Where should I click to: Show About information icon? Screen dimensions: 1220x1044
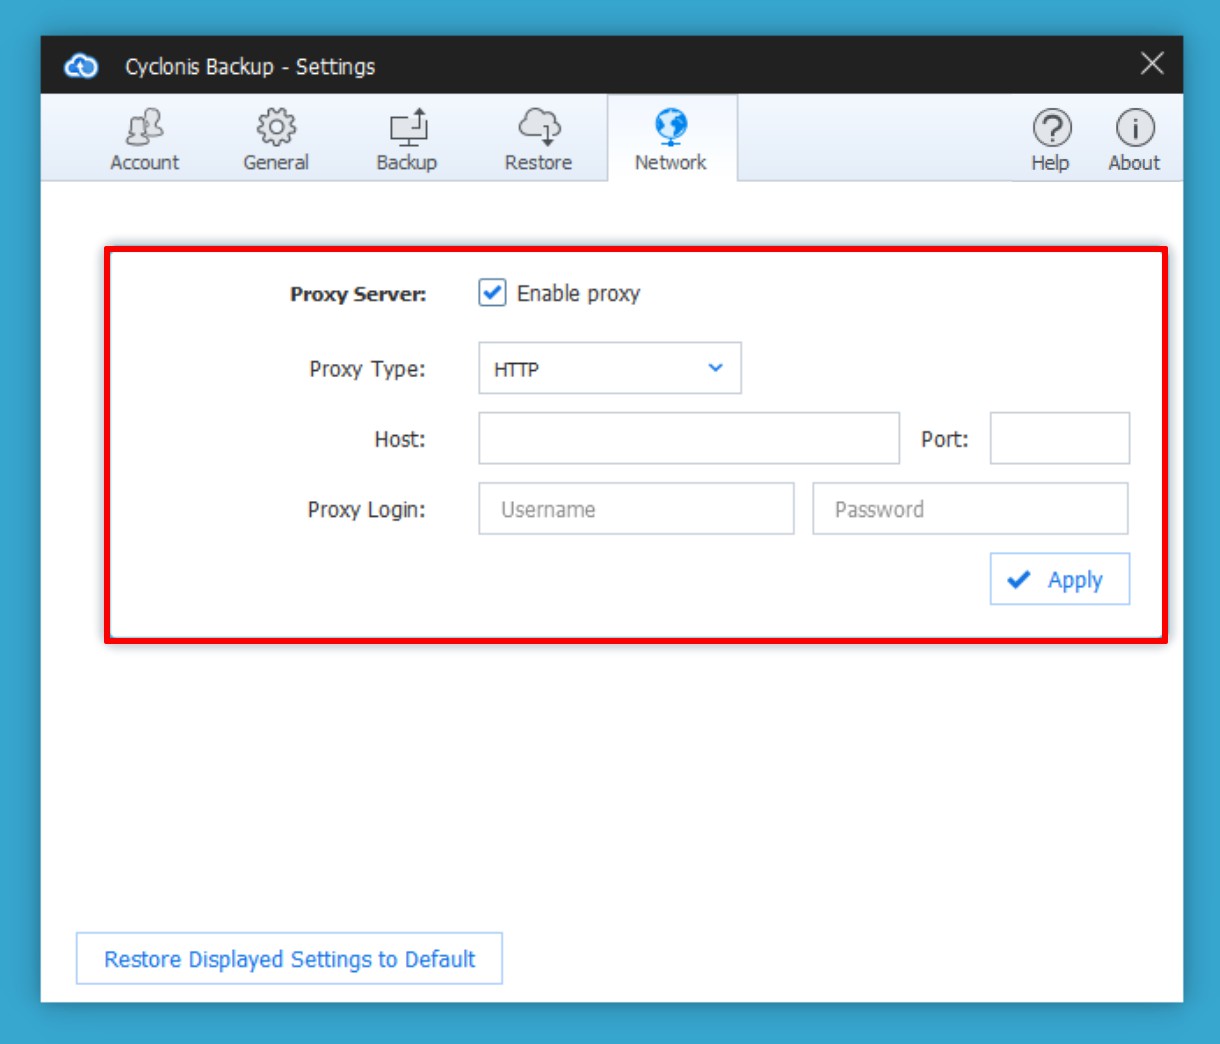1134,128
